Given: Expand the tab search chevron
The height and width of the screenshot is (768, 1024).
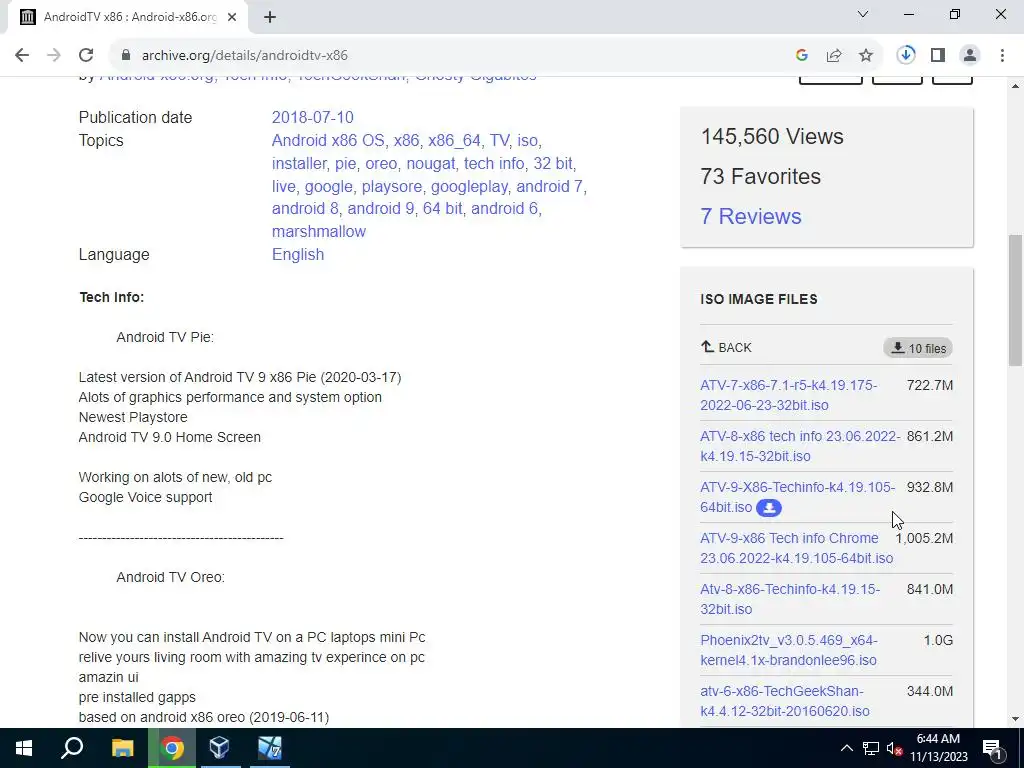Looking at the screenshot, I should 863,14.
